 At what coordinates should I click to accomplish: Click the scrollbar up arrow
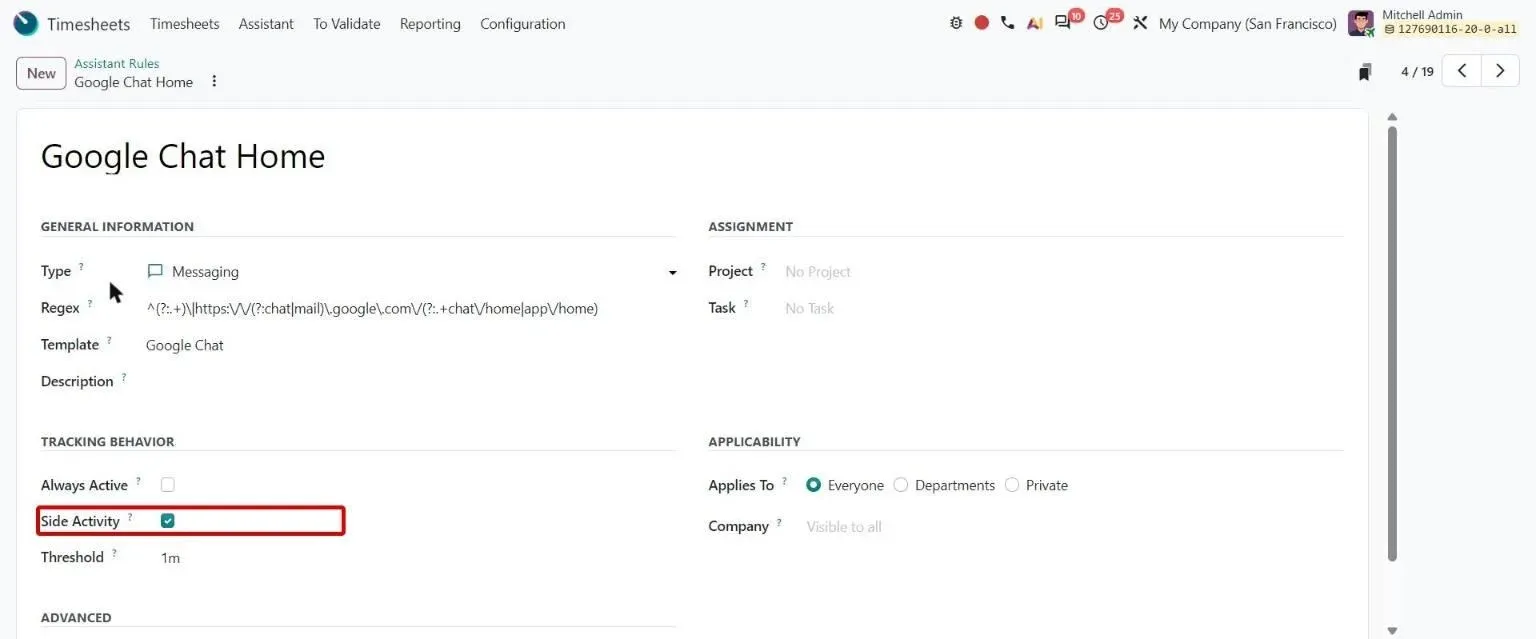click(1392, 117)
